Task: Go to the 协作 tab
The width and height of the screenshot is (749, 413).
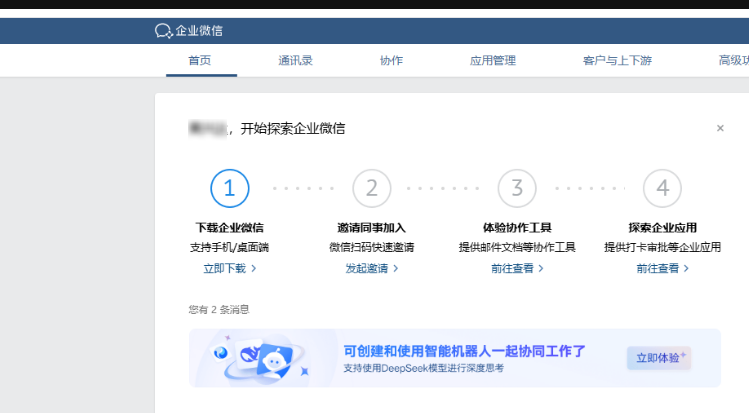Action: [391, 61]
